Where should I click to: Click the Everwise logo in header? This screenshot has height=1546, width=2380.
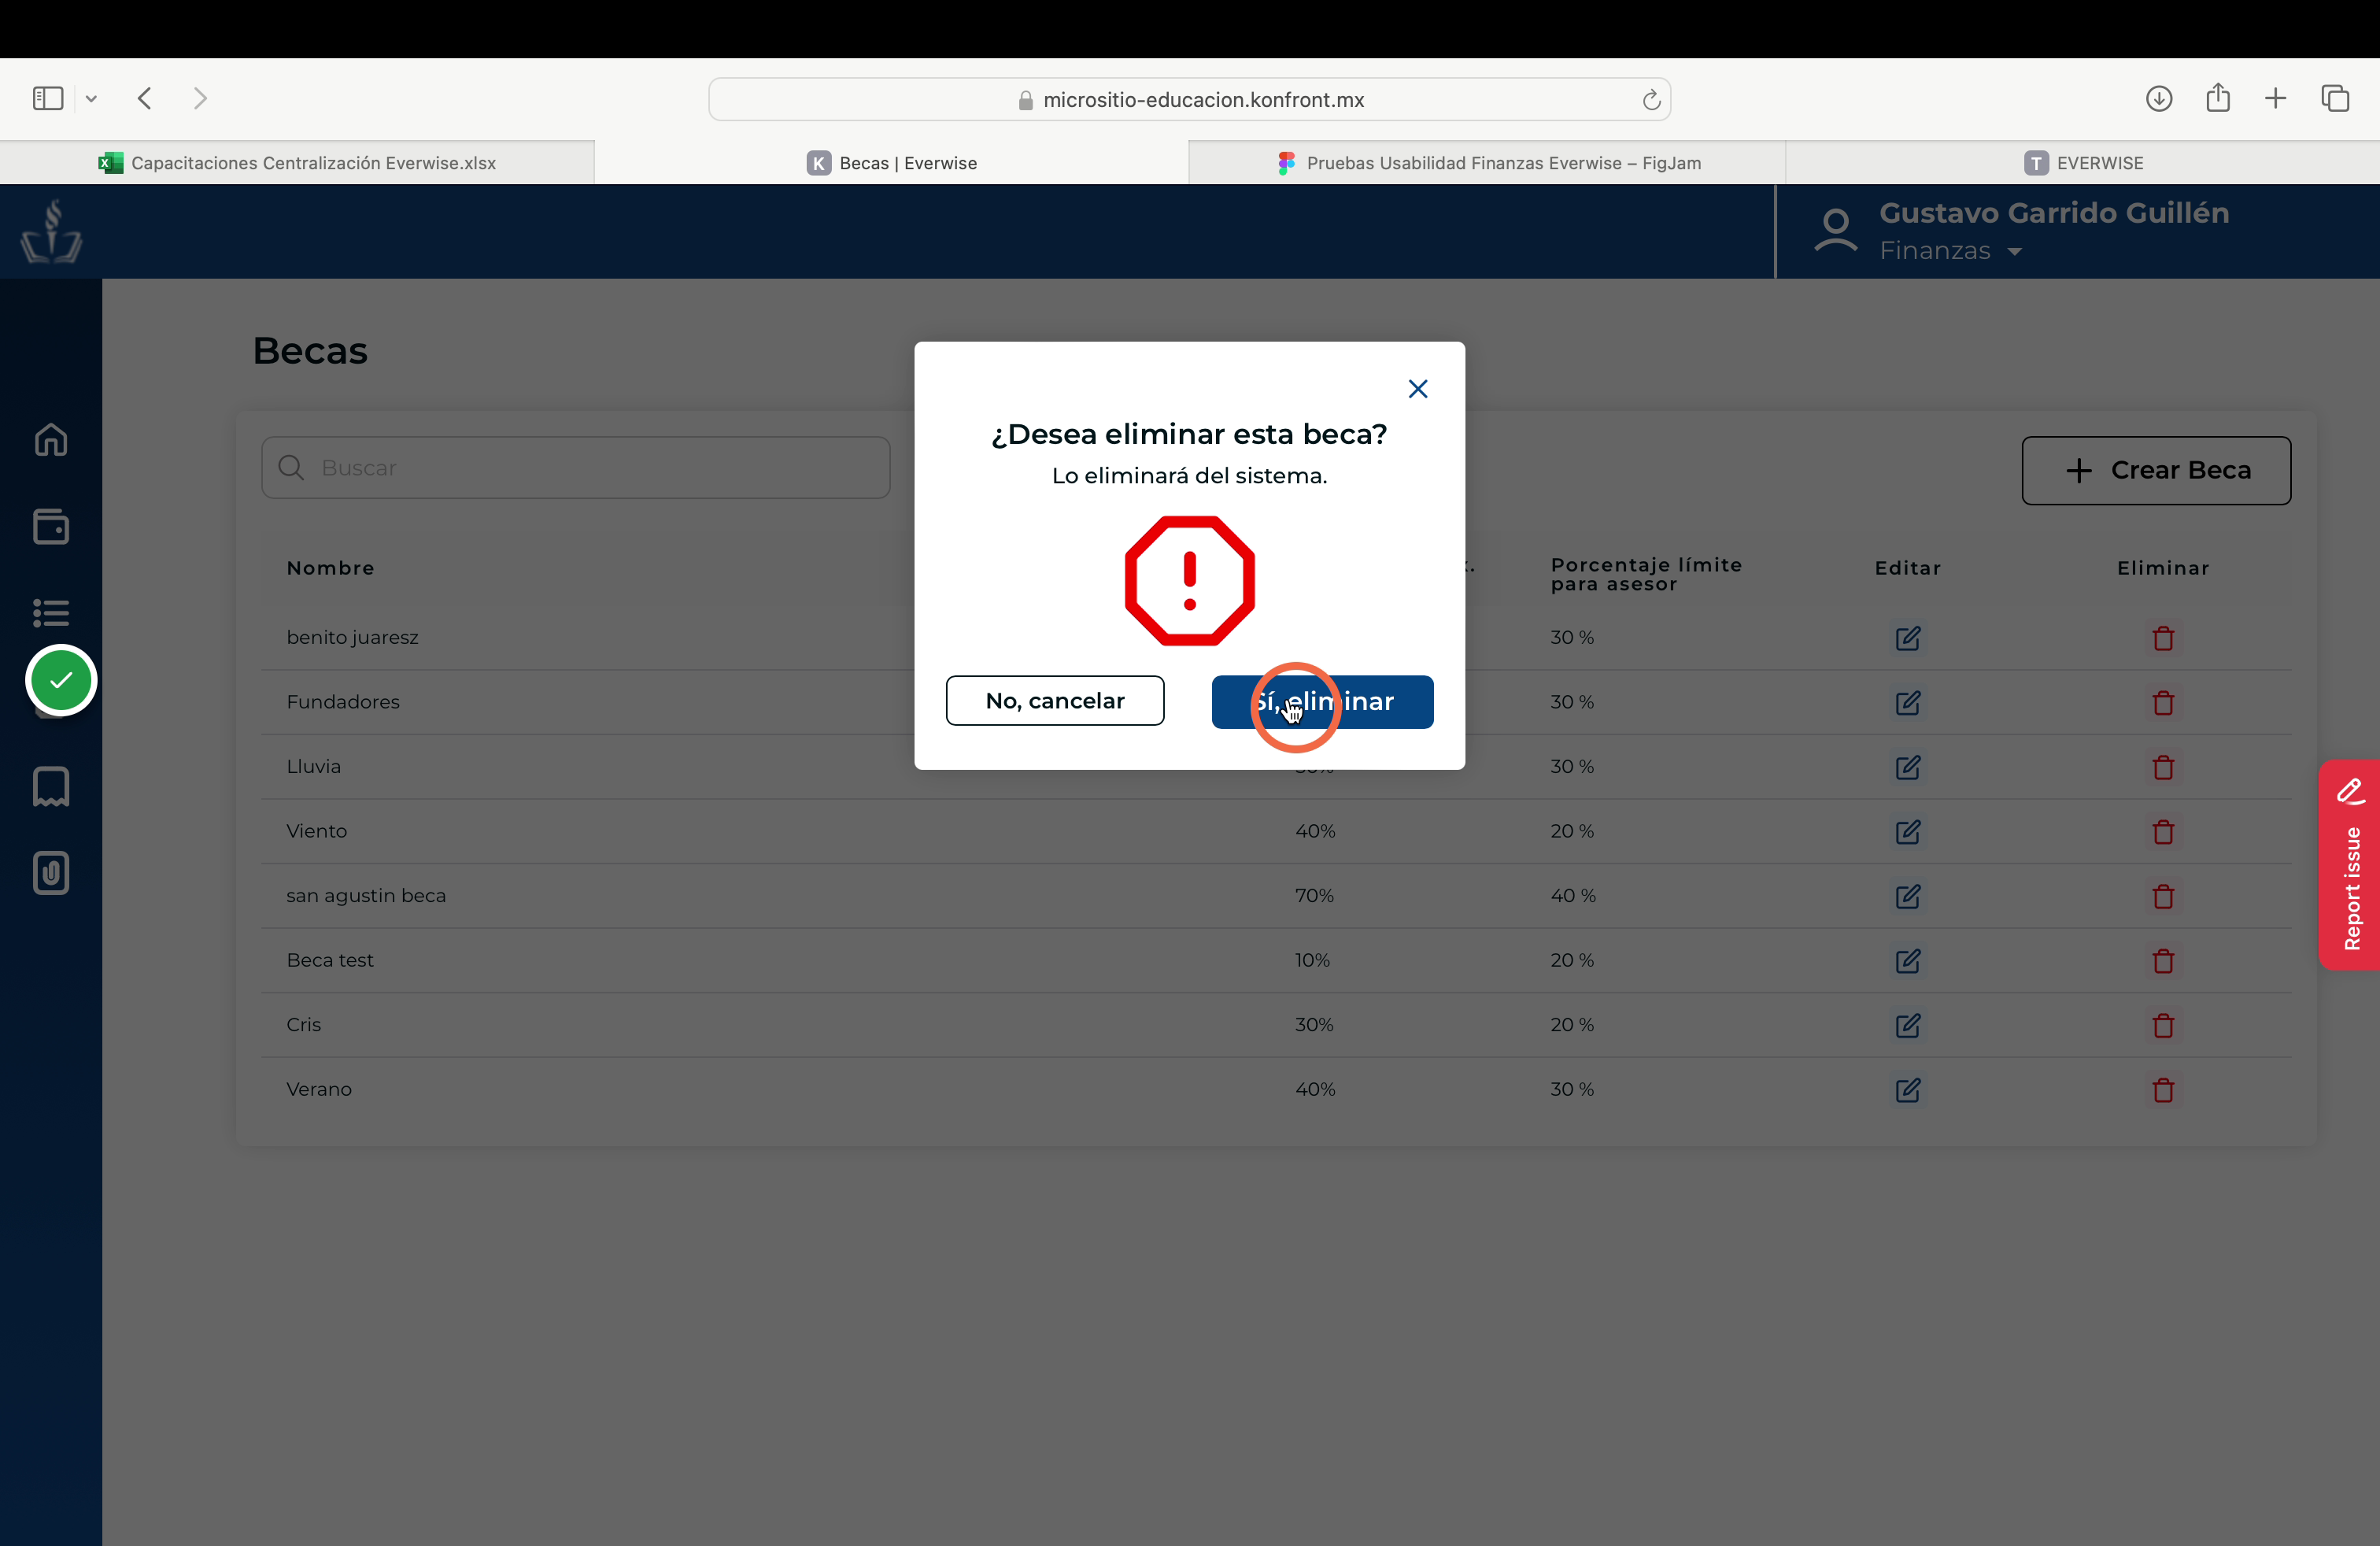point(51,232)
